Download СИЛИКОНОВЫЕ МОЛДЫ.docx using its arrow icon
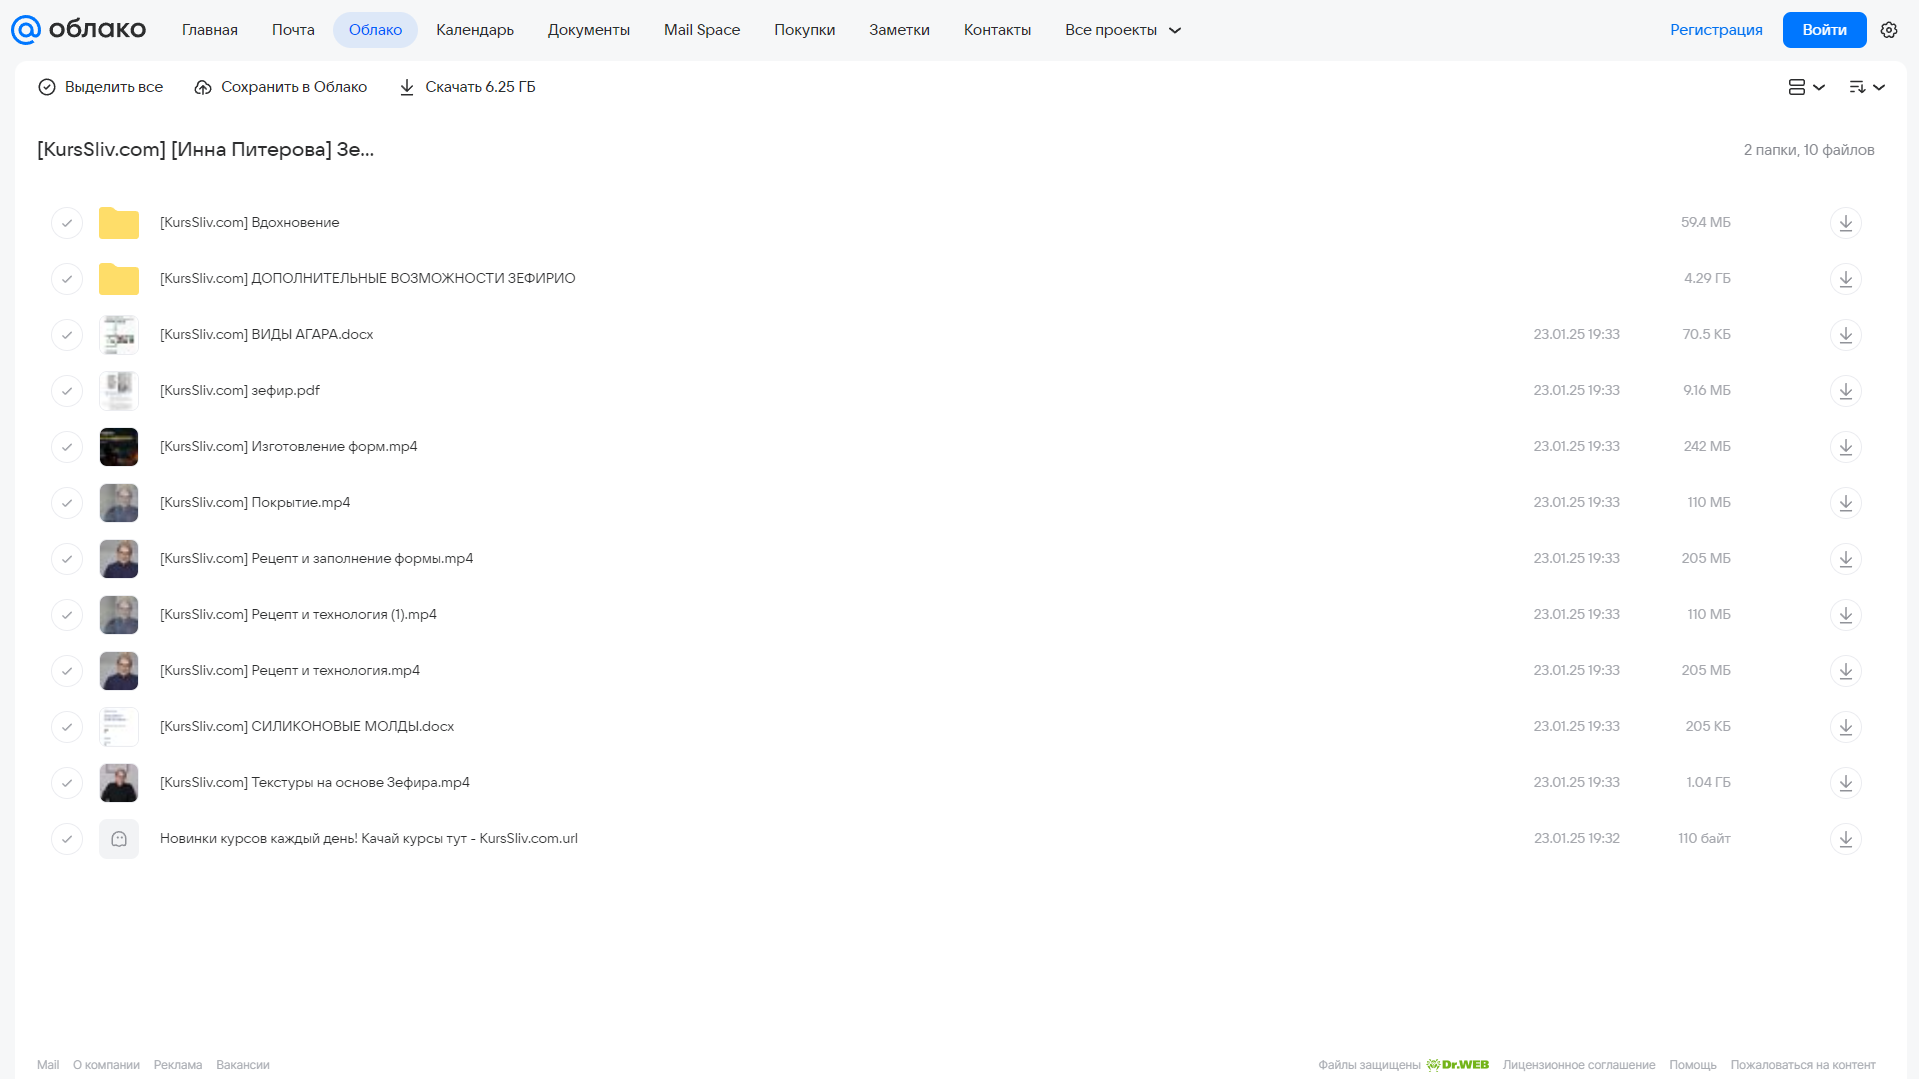Screen dimensions: 1919x1079 click(1845, 727)
